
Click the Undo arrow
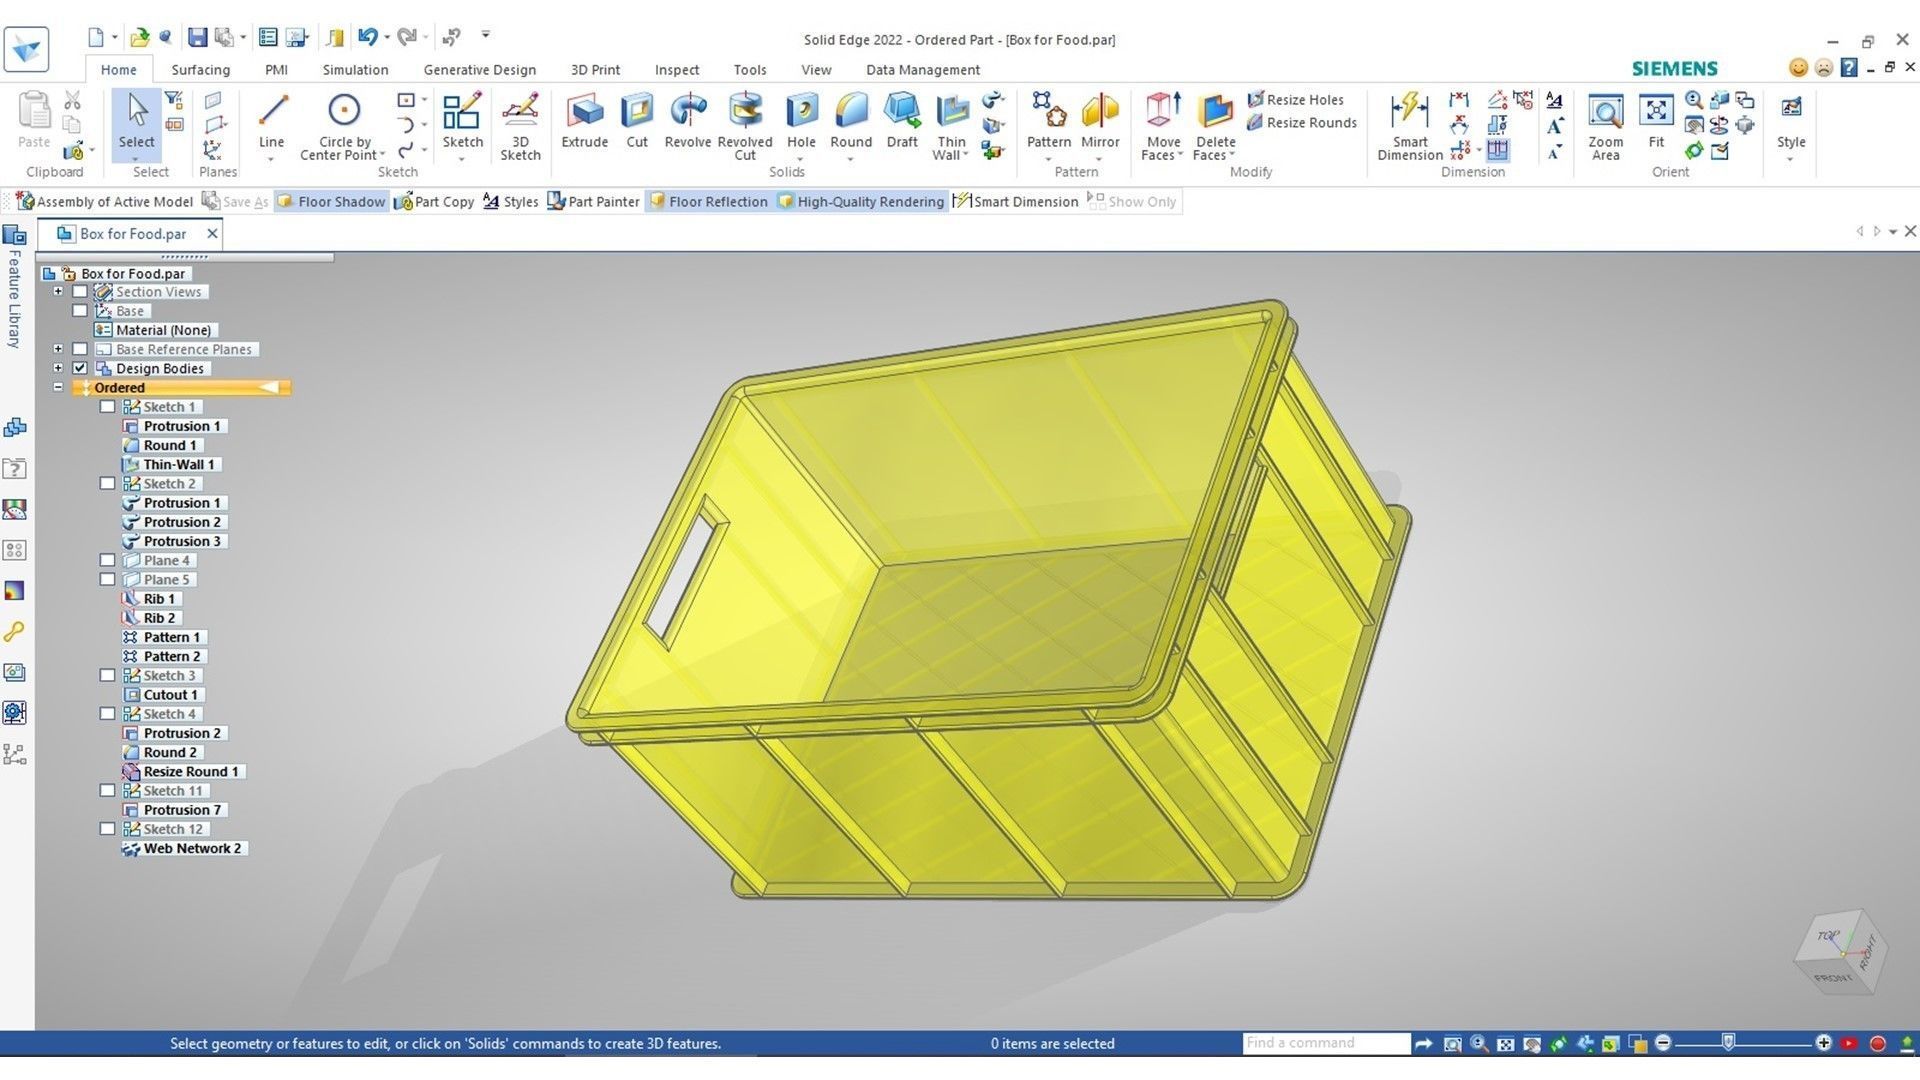[x=367, y=38]
